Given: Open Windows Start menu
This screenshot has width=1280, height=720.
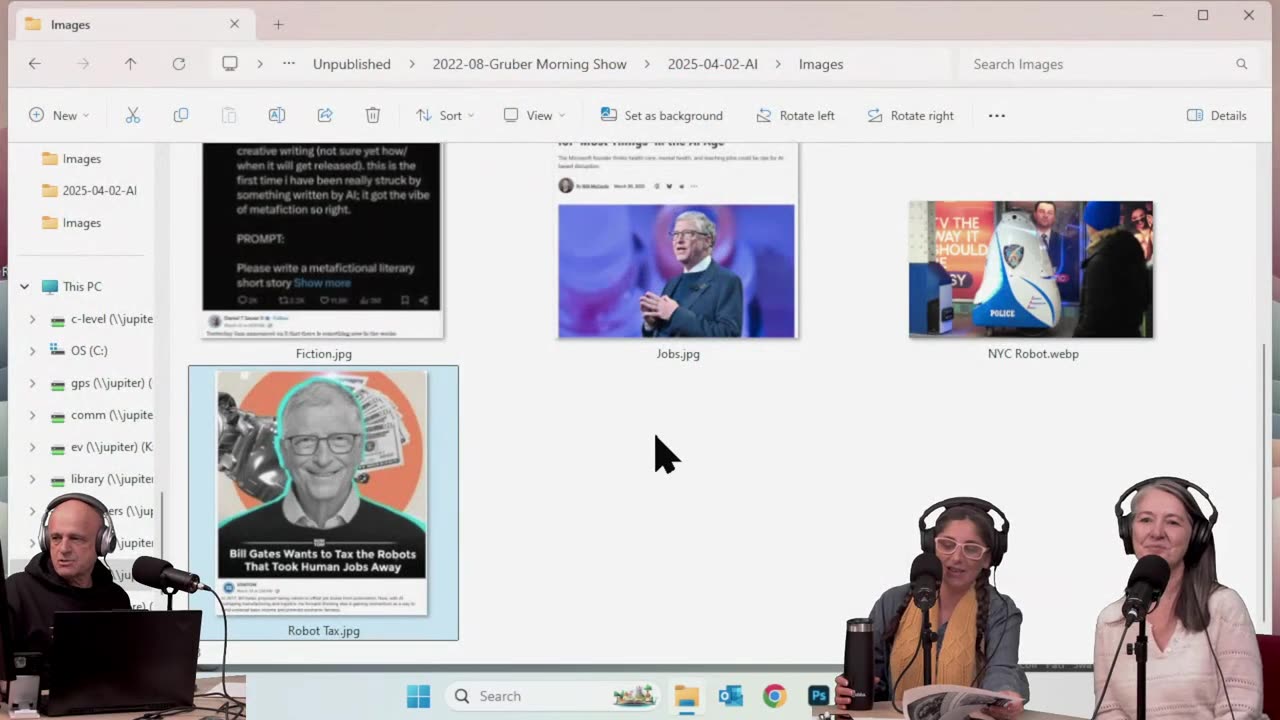Looking at the screenshot, I should [x=419, y=696].
